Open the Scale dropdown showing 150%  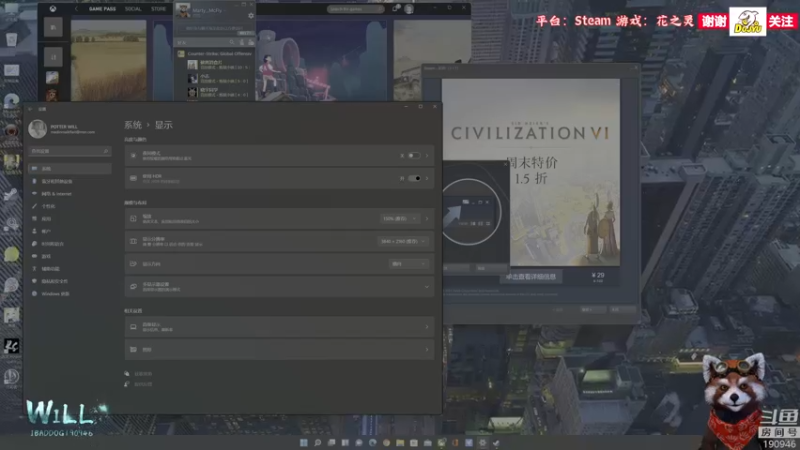pos(399,218)
